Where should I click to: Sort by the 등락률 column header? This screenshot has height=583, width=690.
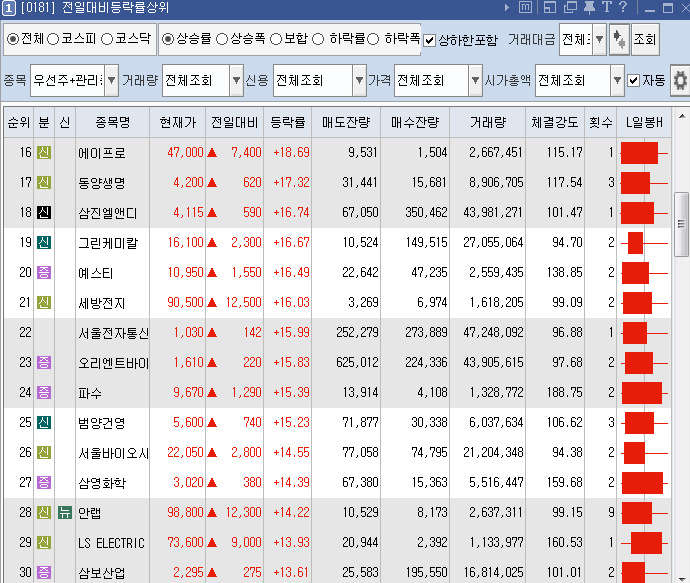287,122
